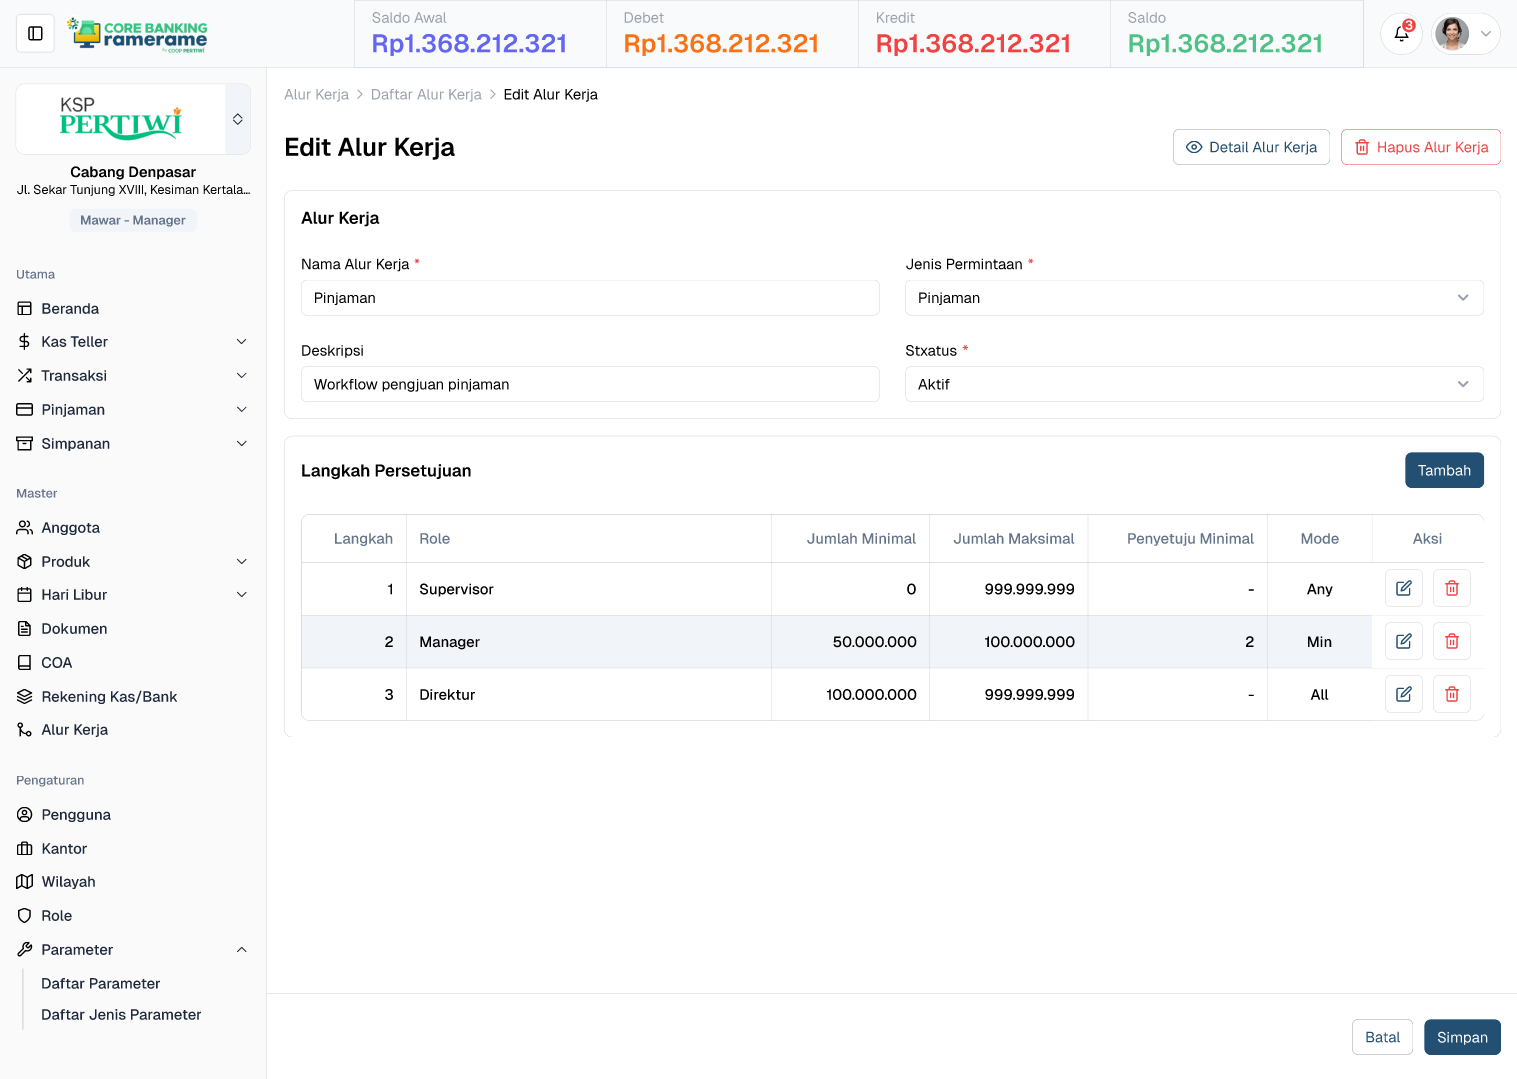The height and width of the screenshot is (1079, 1517).
Task: Open the Jenis Permintaan dropdown
Action: point(1193,298)
